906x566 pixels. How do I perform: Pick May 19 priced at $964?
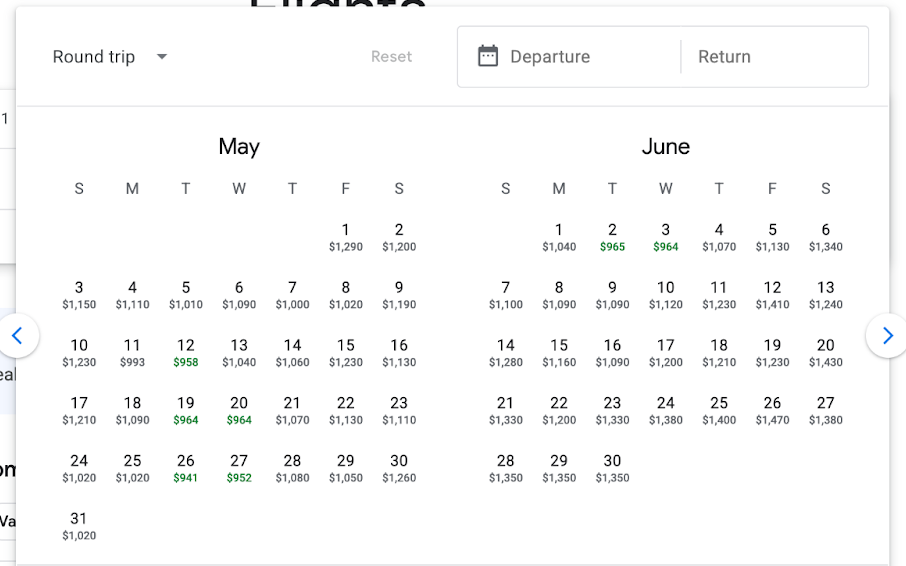[x=186, y=409]
